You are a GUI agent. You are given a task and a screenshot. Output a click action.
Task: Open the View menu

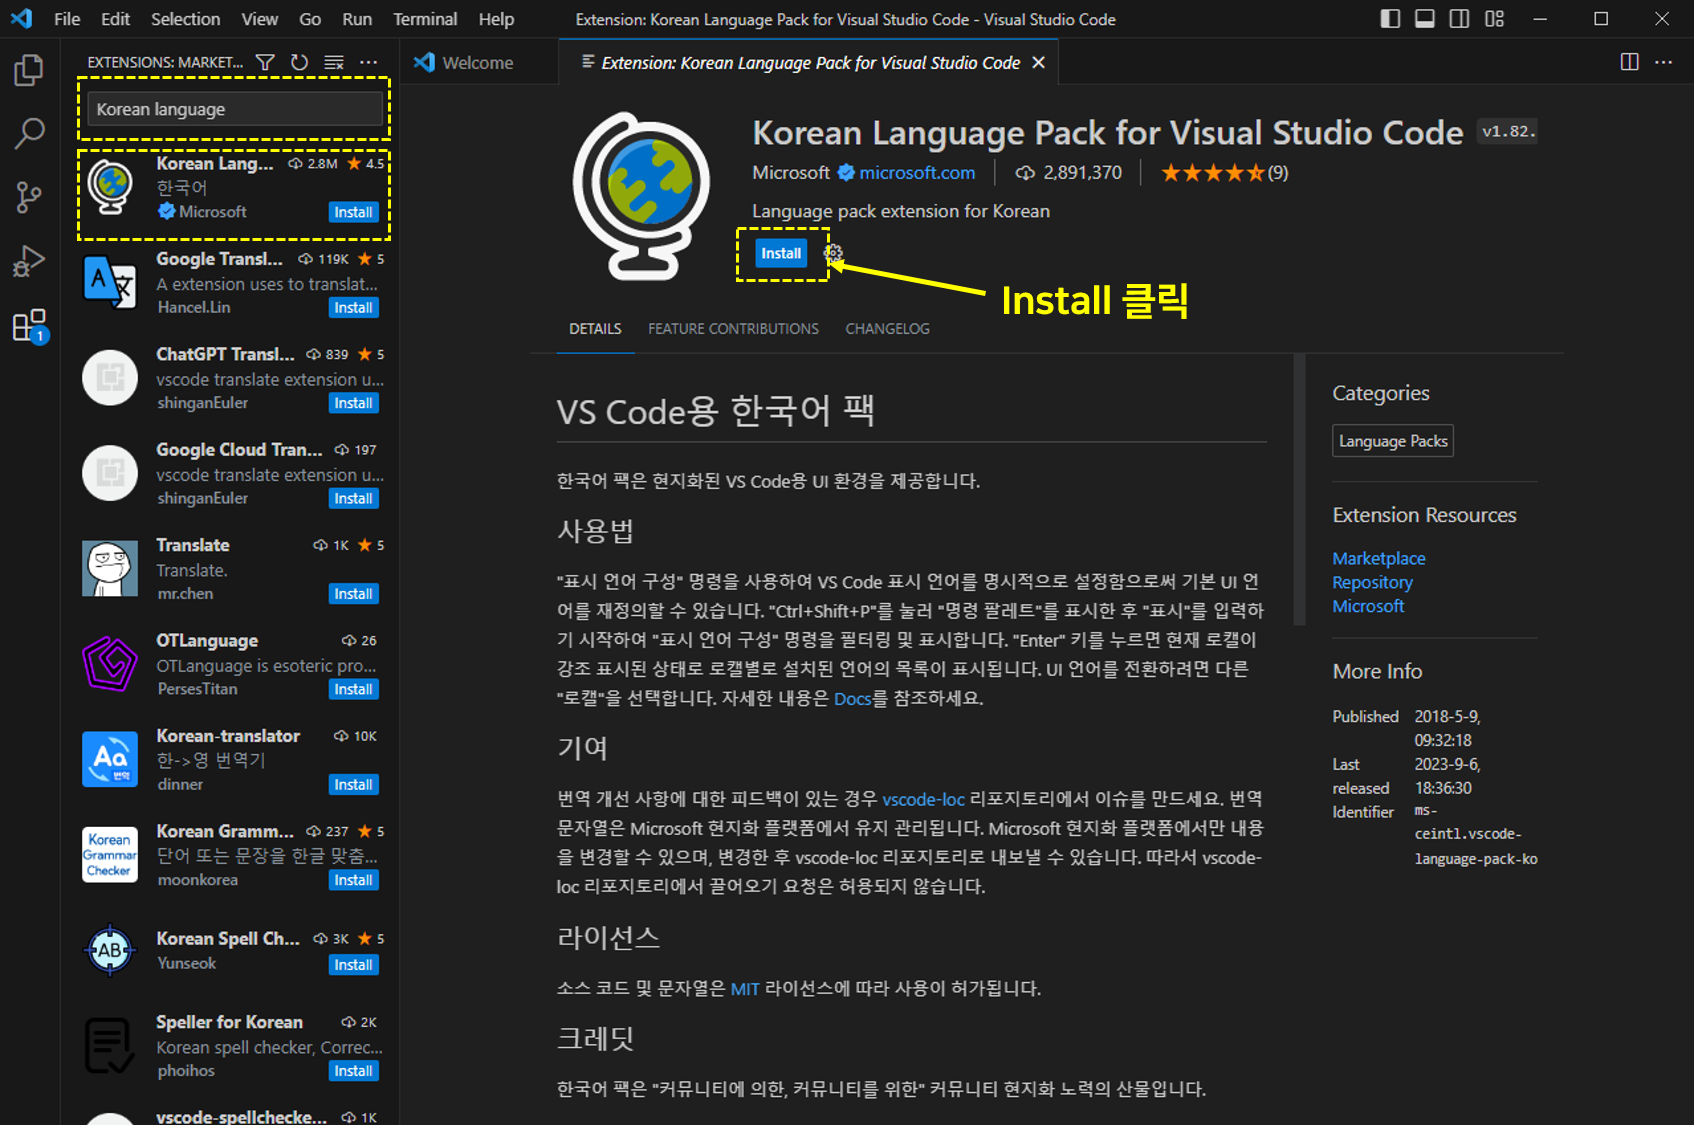(x=259, y=19)
